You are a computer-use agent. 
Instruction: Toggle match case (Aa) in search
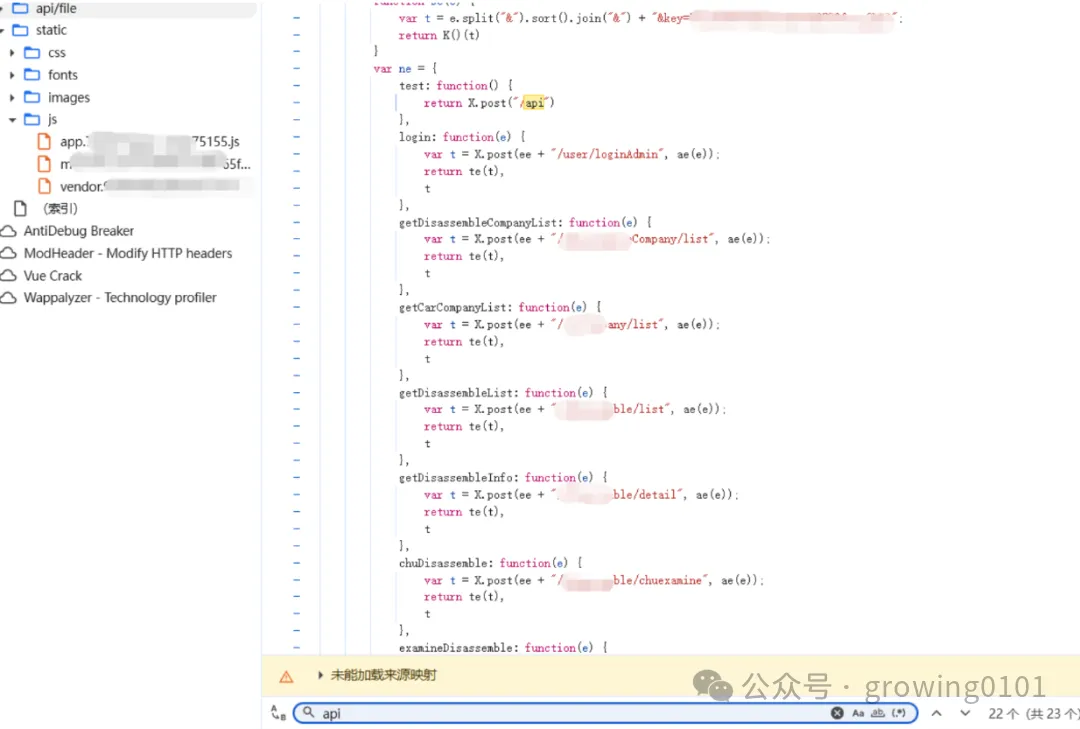point(857,712)
